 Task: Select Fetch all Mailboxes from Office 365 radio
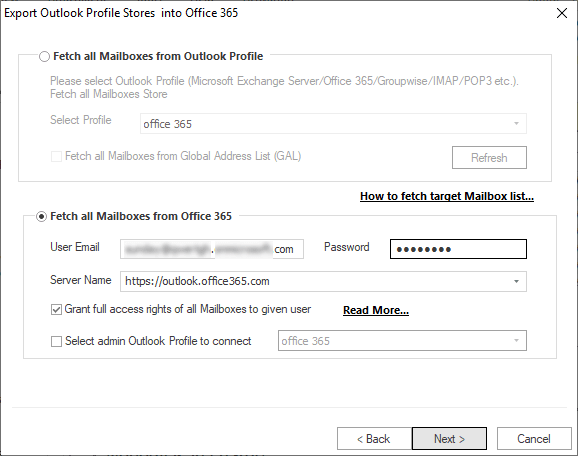click(41, 217)
